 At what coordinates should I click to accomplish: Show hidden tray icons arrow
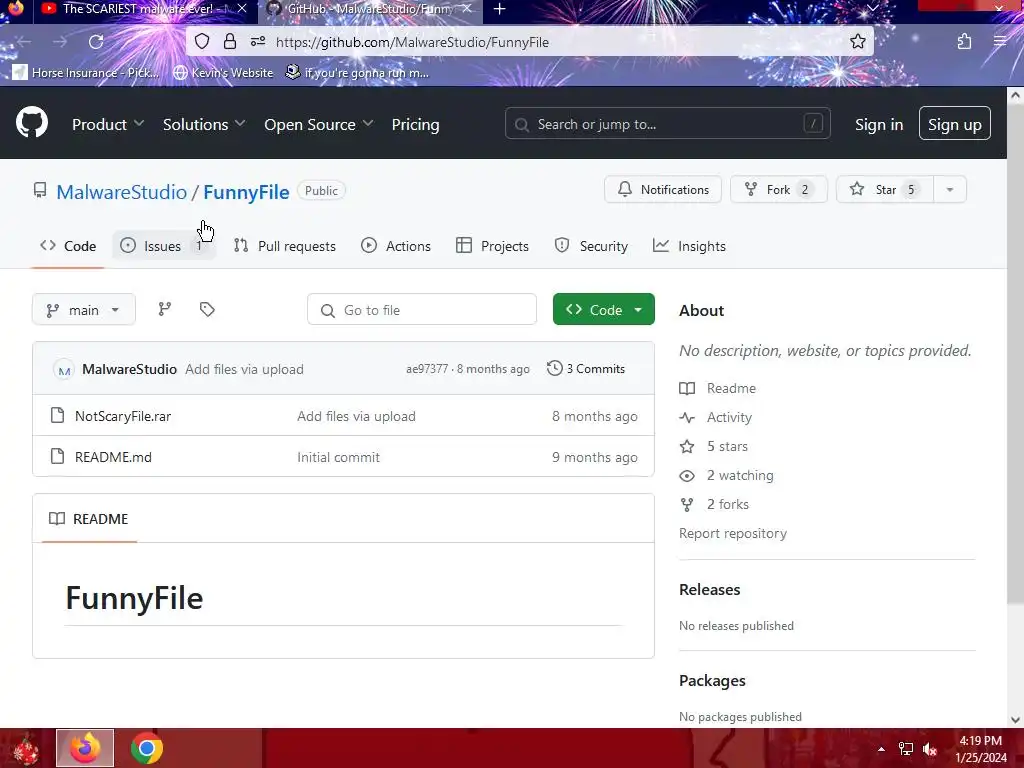(881, 749)
